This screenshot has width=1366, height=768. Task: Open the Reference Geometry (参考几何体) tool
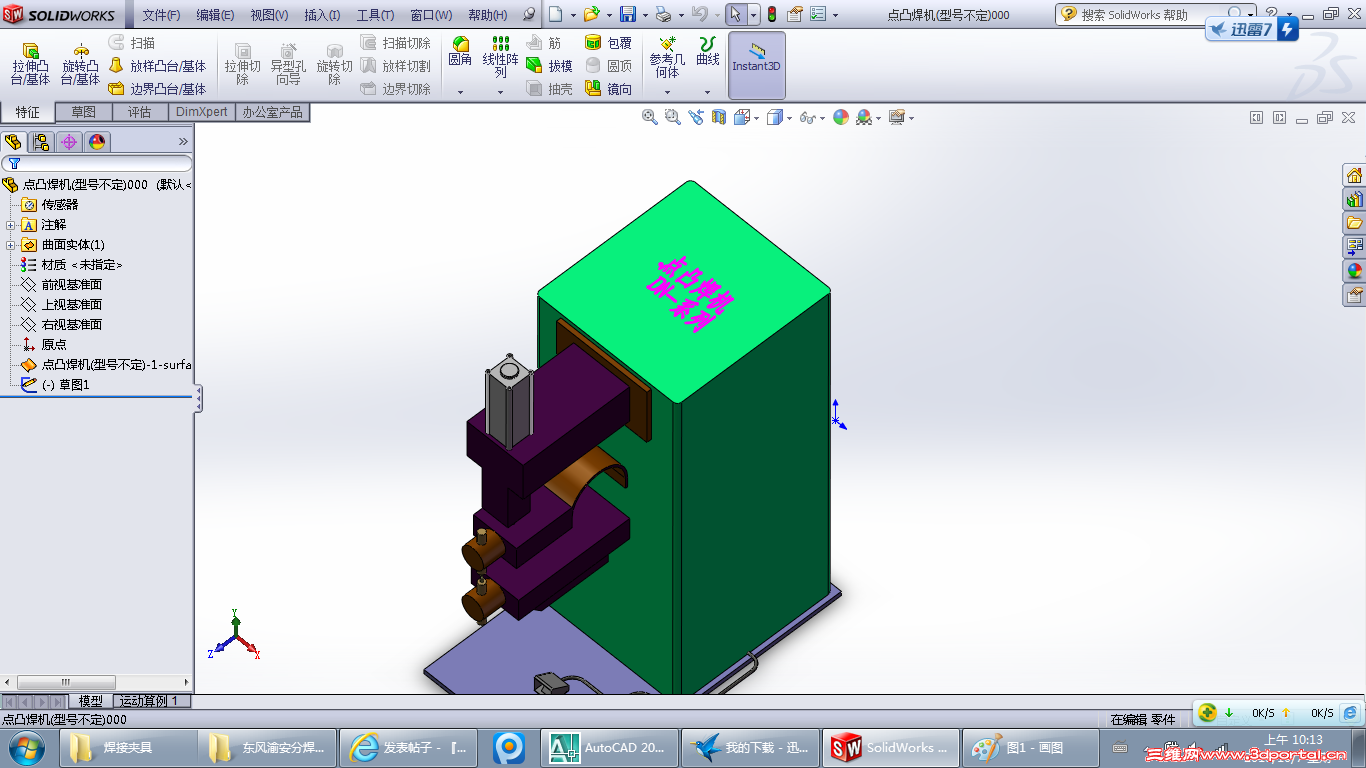pos(667,57)
